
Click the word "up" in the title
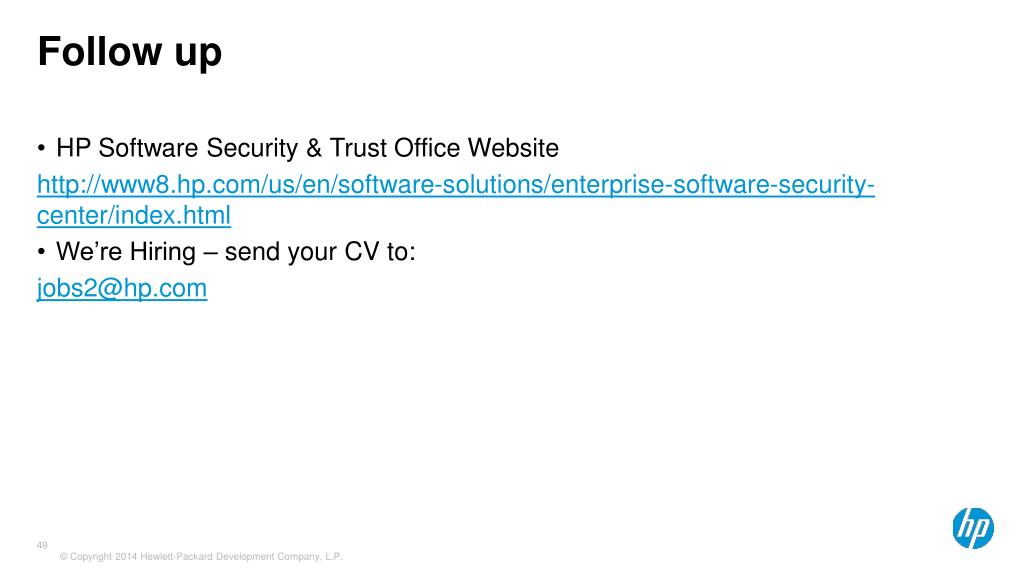point(198,54)
